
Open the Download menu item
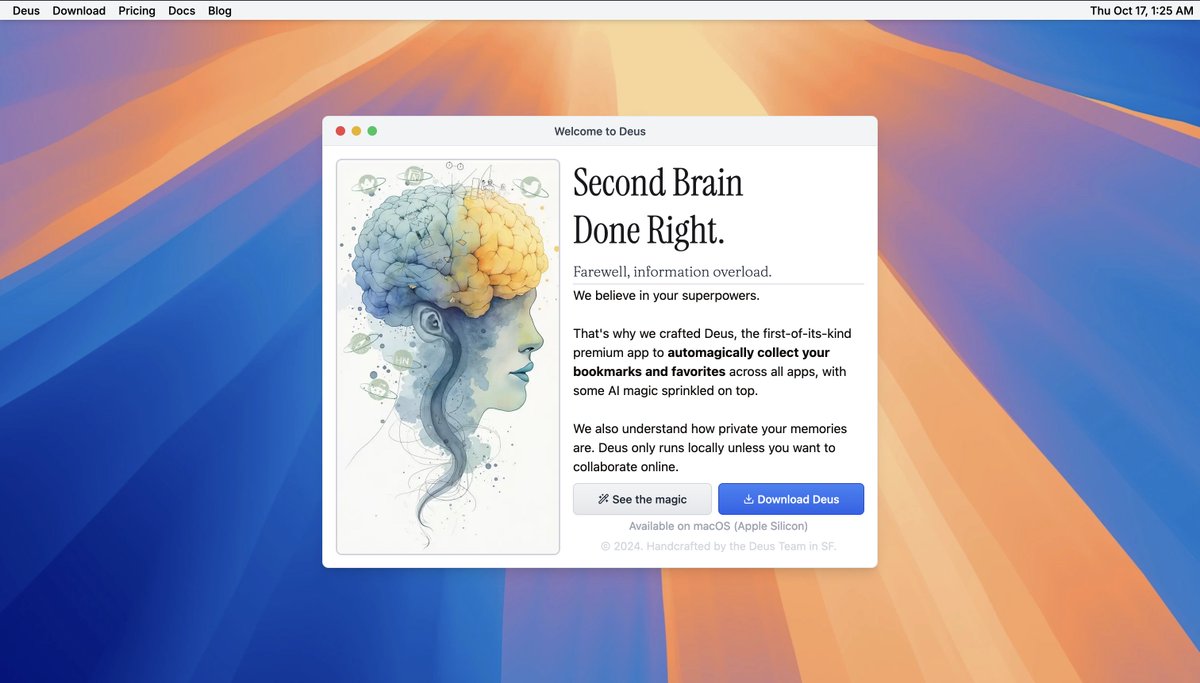tap(79, 11)
